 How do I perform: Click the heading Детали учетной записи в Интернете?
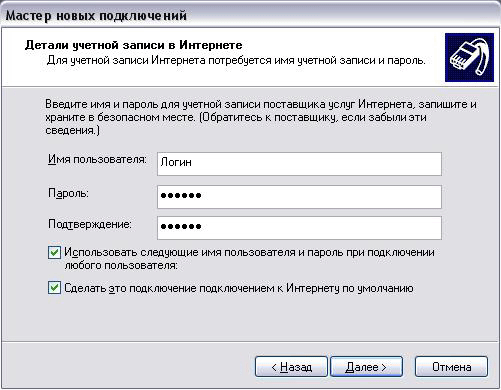click(133, 45)
